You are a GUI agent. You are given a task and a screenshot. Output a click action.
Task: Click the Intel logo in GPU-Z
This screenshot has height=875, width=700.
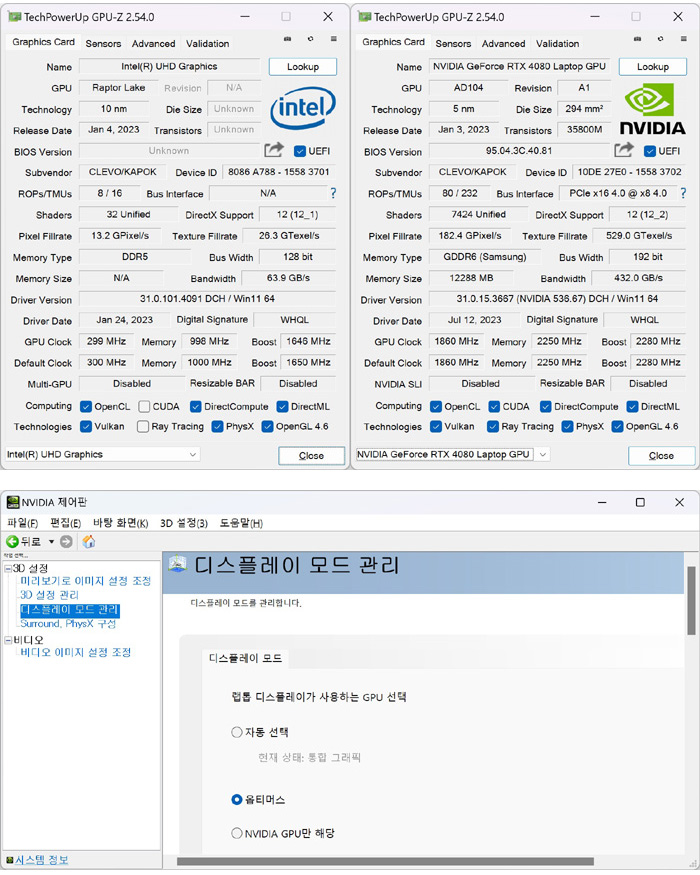303,107
